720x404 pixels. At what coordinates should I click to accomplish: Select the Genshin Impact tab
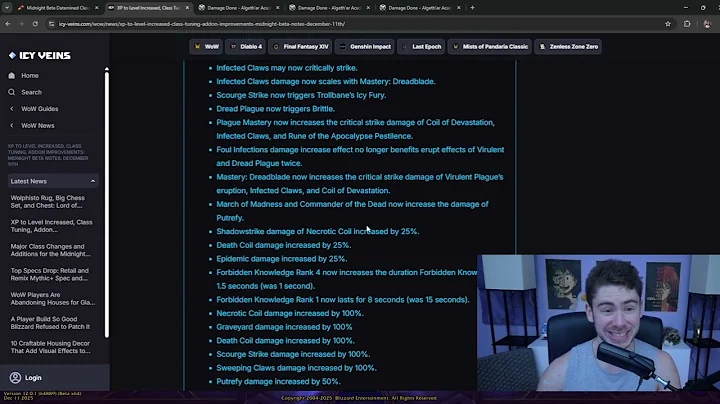365,46
